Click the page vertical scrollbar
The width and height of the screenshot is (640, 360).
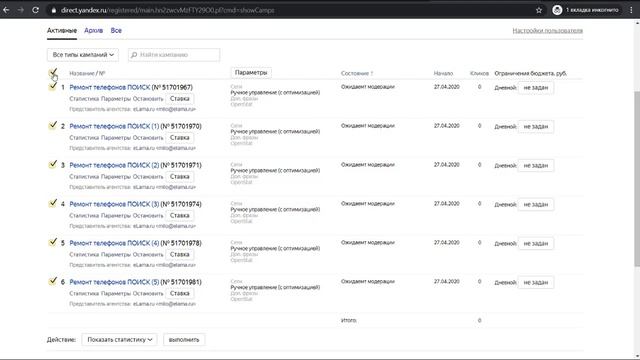637,179
